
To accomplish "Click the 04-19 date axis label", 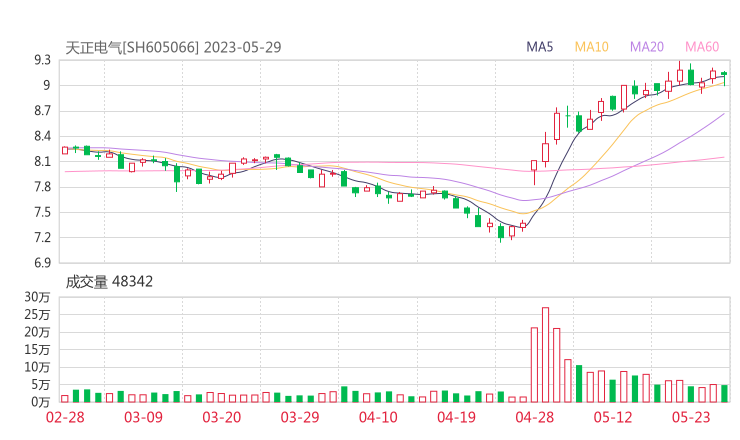I will tap(456, 417).
